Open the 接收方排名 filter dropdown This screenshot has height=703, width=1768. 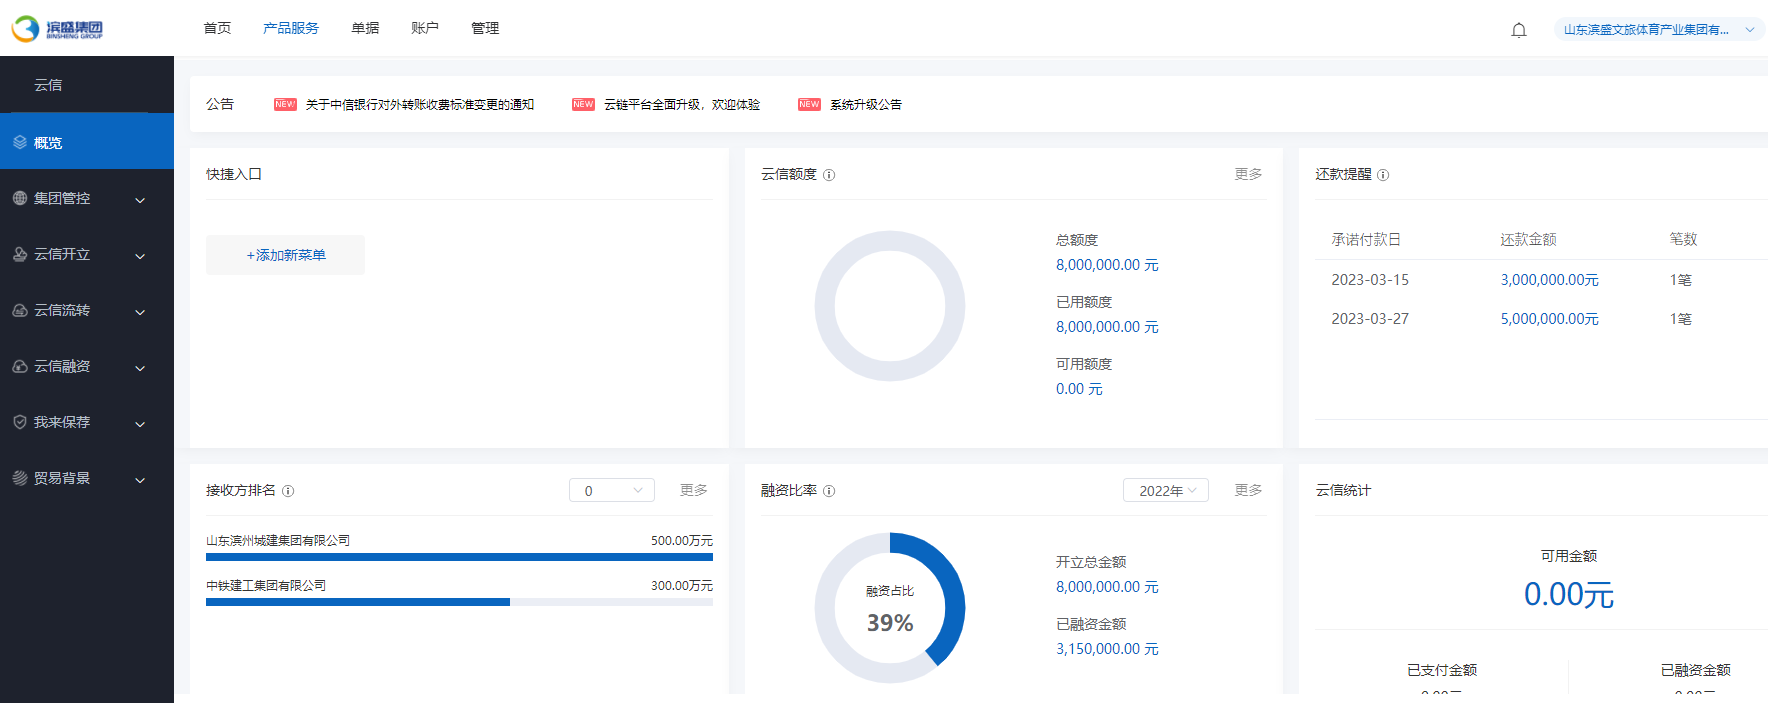point(611,491)
